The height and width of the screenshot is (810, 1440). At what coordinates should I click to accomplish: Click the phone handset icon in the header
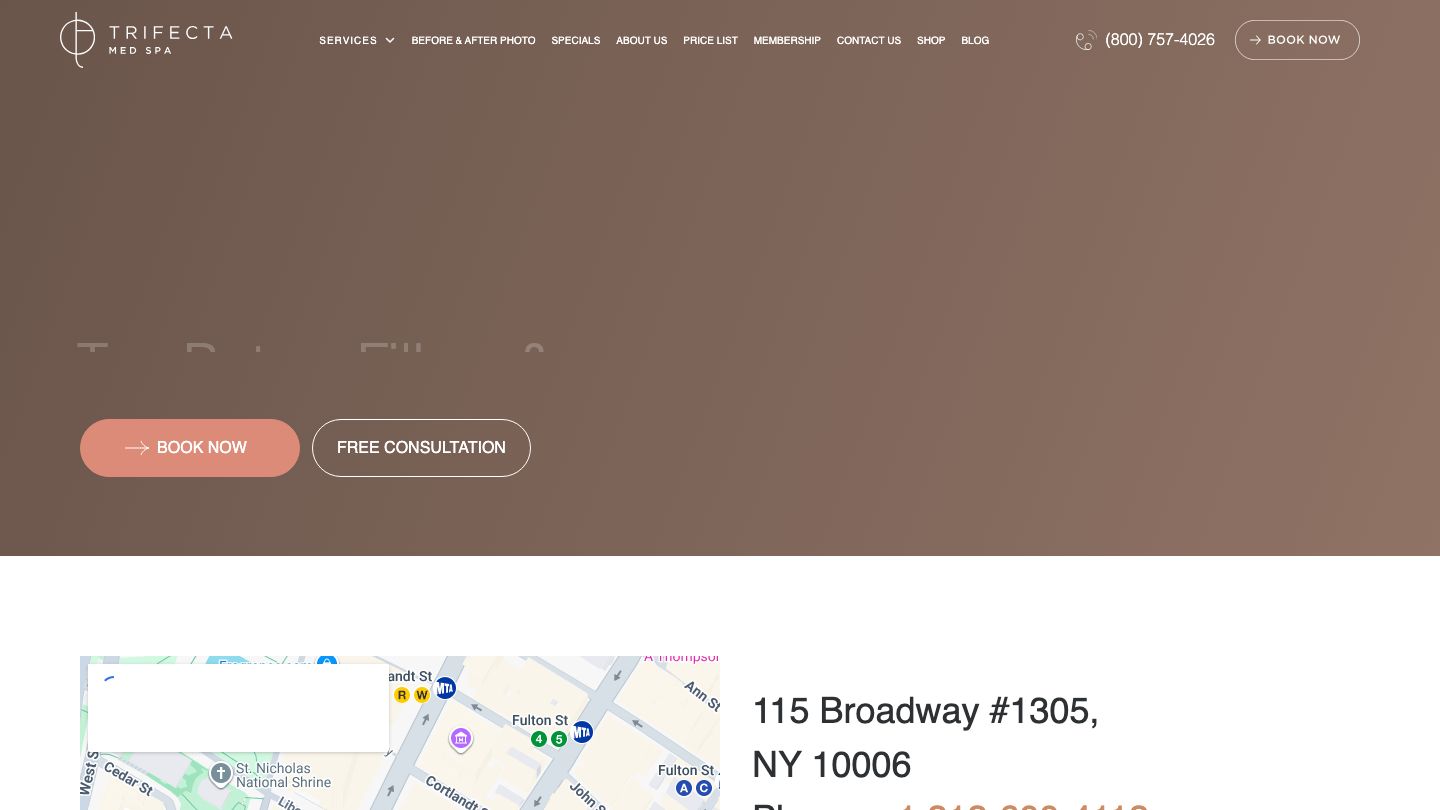(x=1086, y=40)
